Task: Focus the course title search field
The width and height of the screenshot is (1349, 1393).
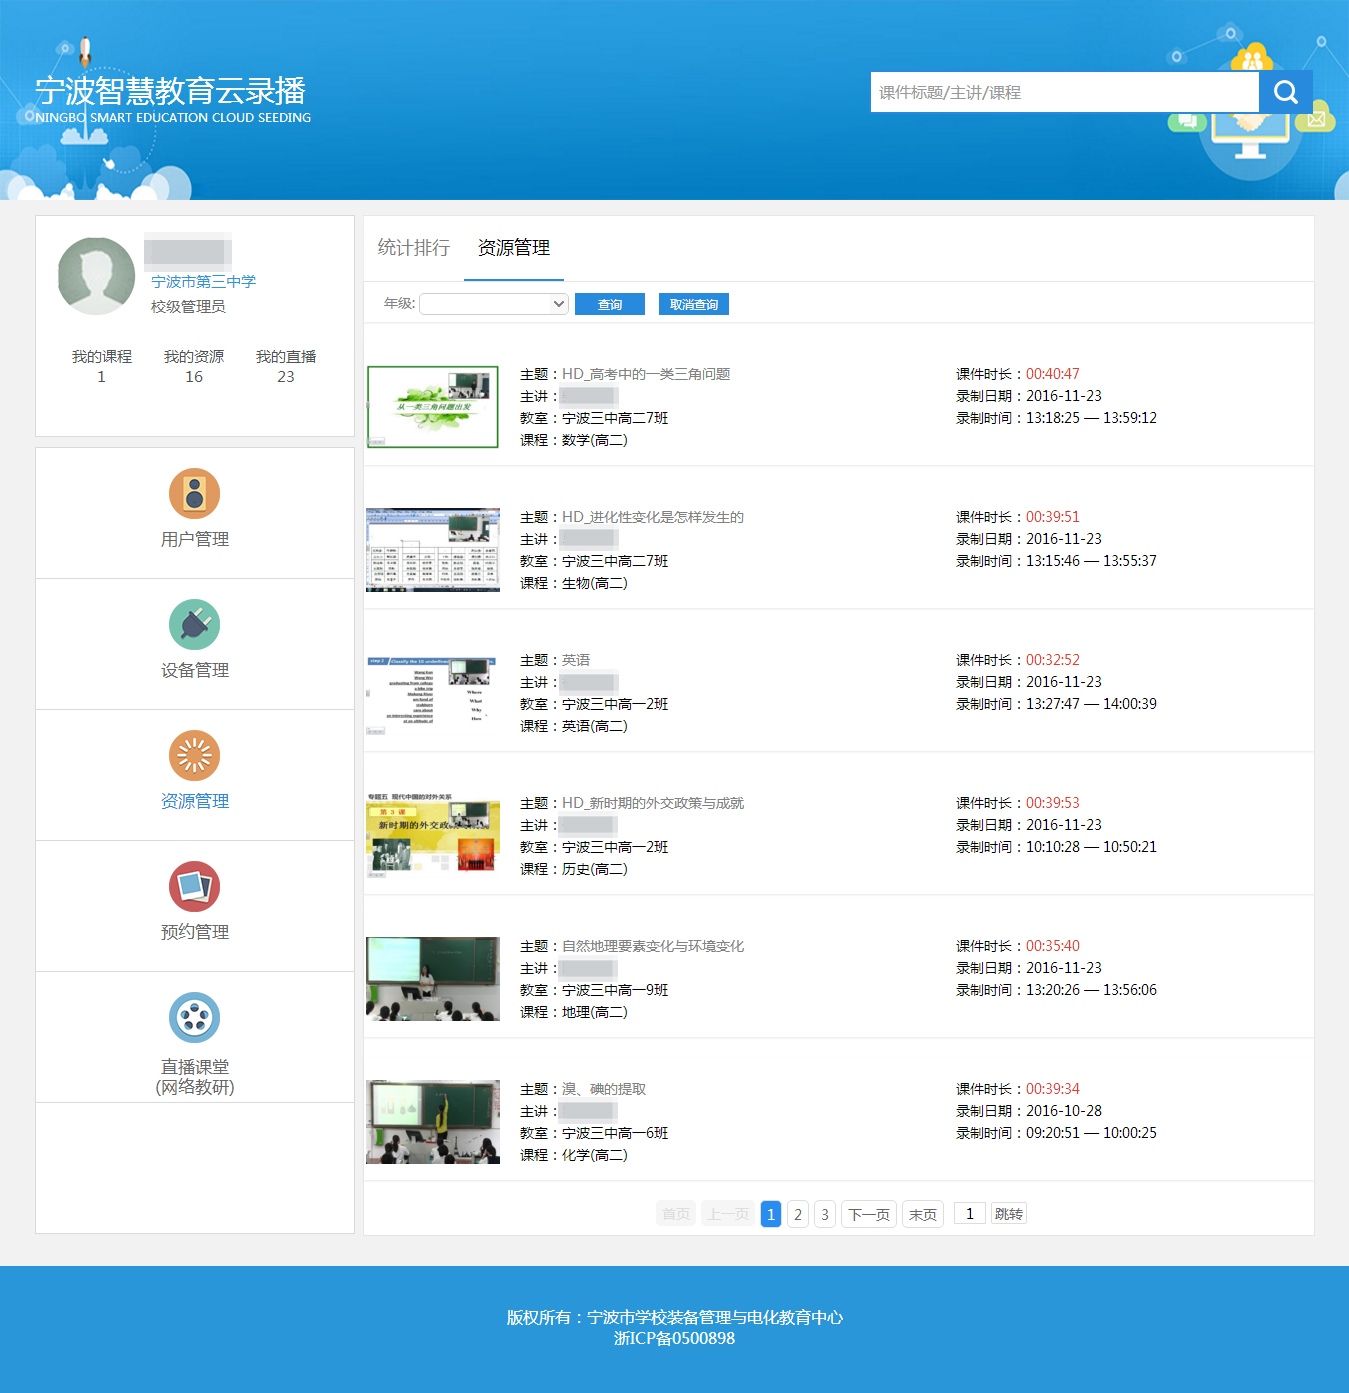Action: [x=1064, y=92]
